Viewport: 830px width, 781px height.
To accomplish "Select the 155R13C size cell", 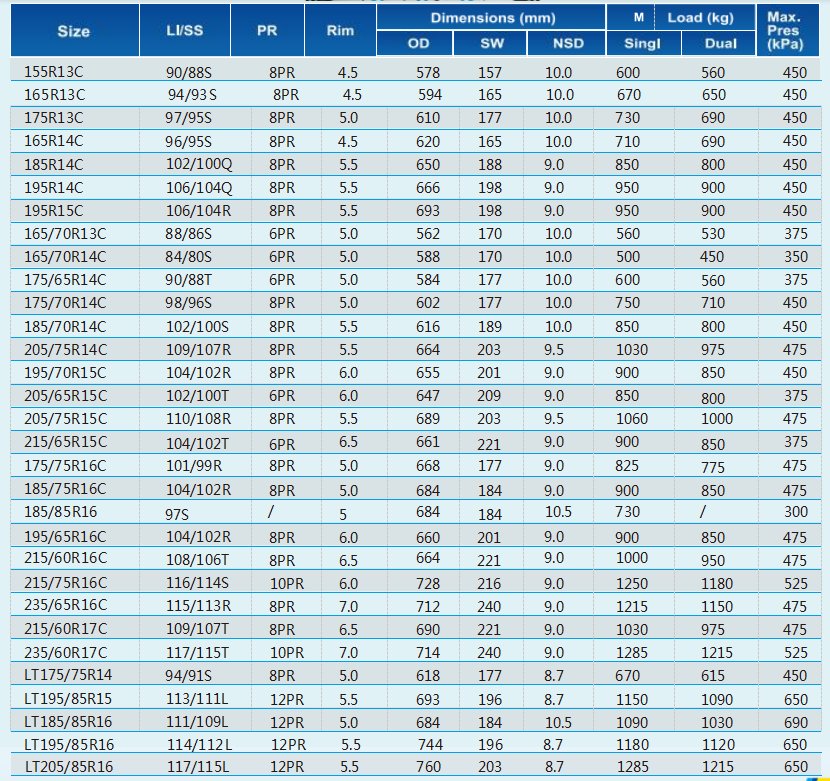I will click(x=54, y=72).
